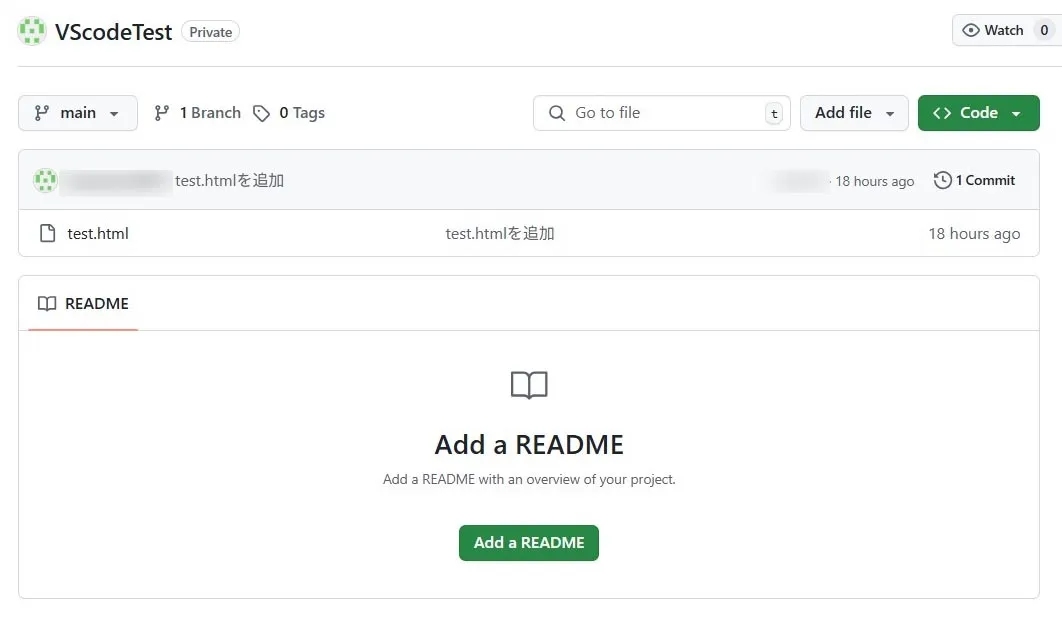Open the test.html file link
The width and height of the screenshot is (1062, 618).
[98, 233]
